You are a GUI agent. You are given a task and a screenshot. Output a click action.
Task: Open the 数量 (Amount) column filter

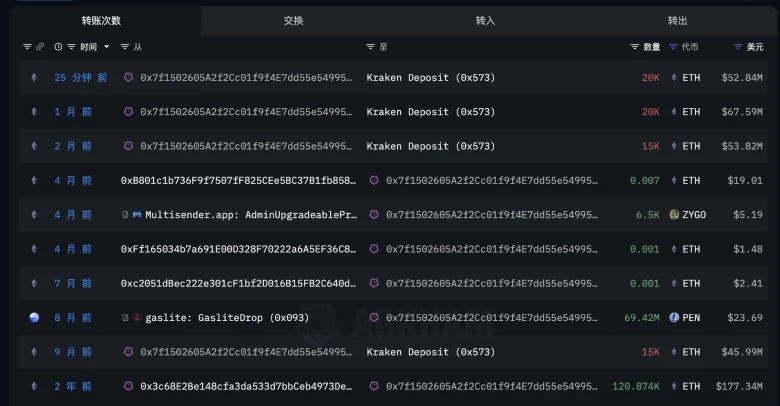point(635,47)
